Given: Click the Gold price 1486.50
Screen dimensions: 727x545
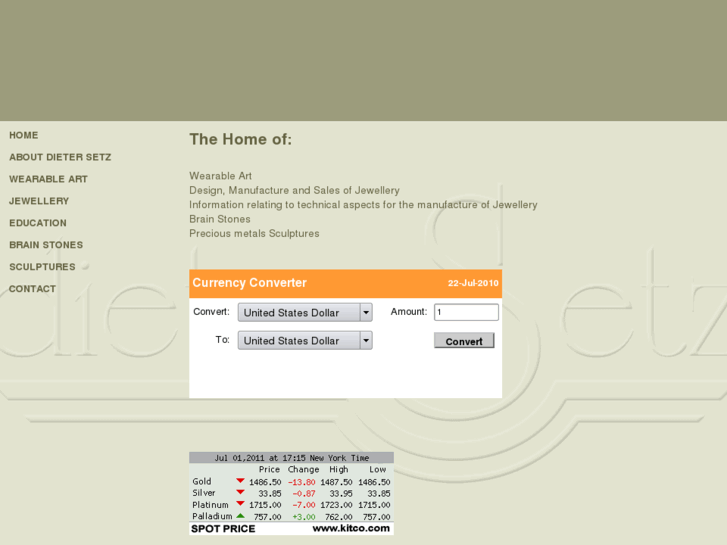Looking at the screenshot, I should [265, 482].
